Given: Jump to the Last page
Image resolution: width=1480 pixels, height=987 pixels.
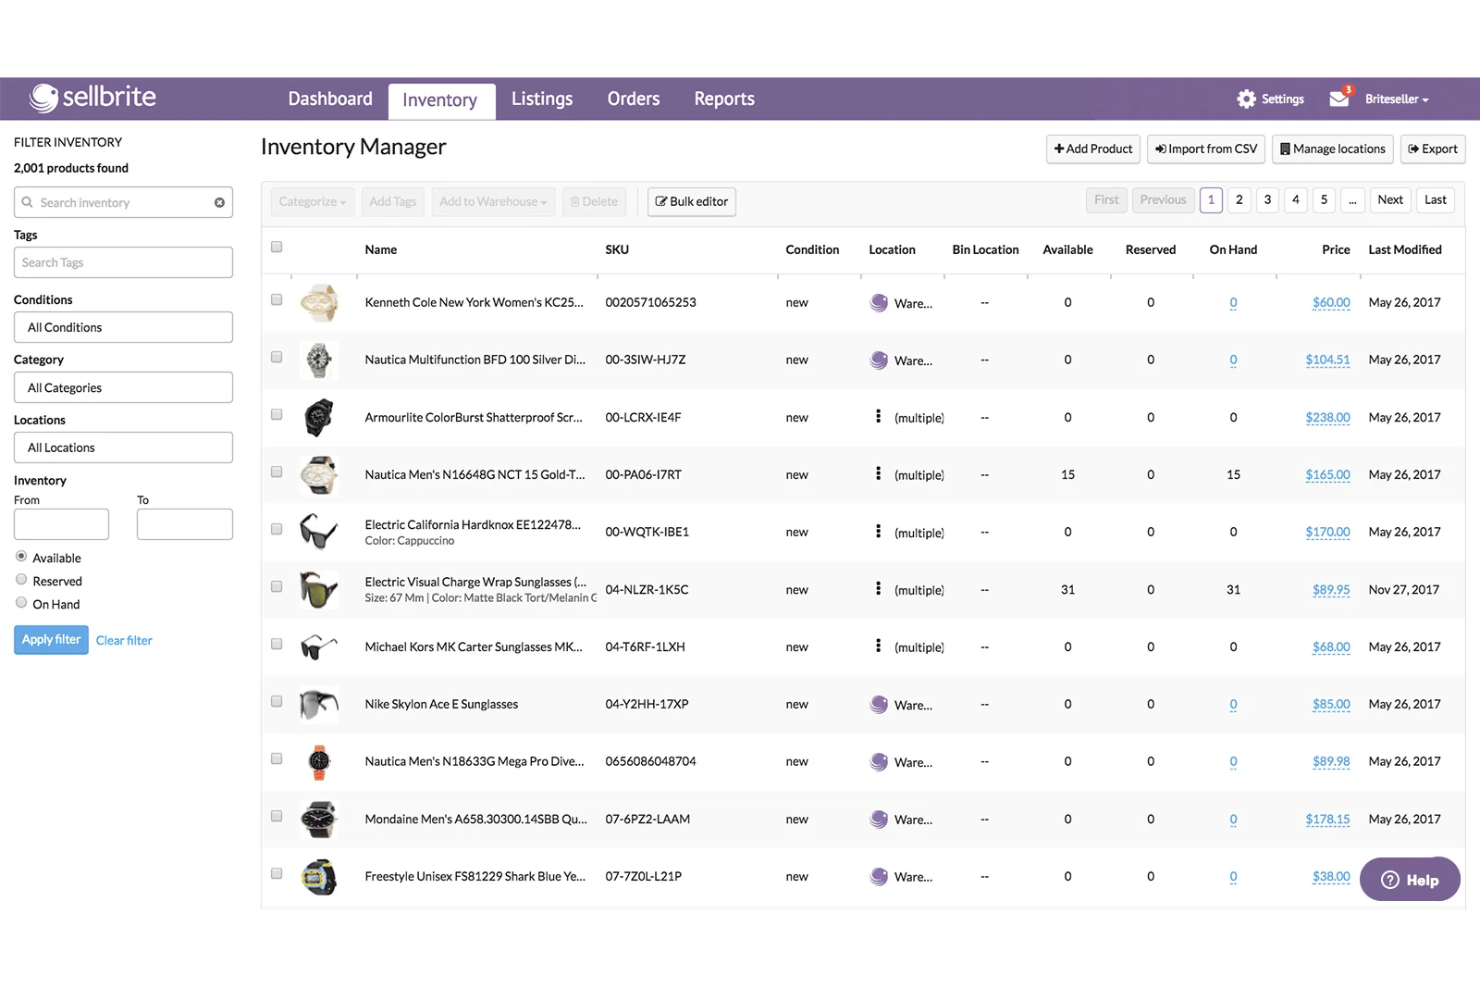Looking at the screenshot, I should [x=1435, y=200].
